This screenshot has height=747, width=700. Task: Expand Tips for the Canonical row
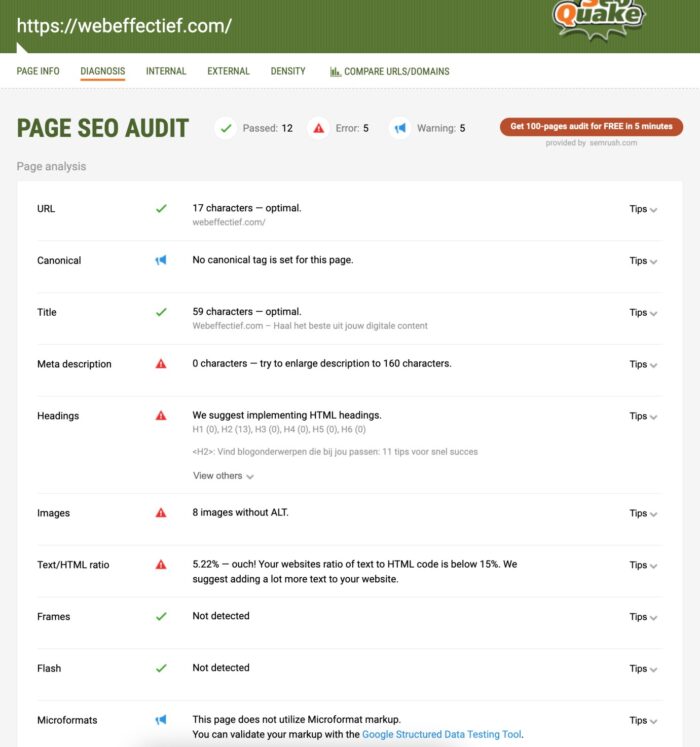click(643, 261)
